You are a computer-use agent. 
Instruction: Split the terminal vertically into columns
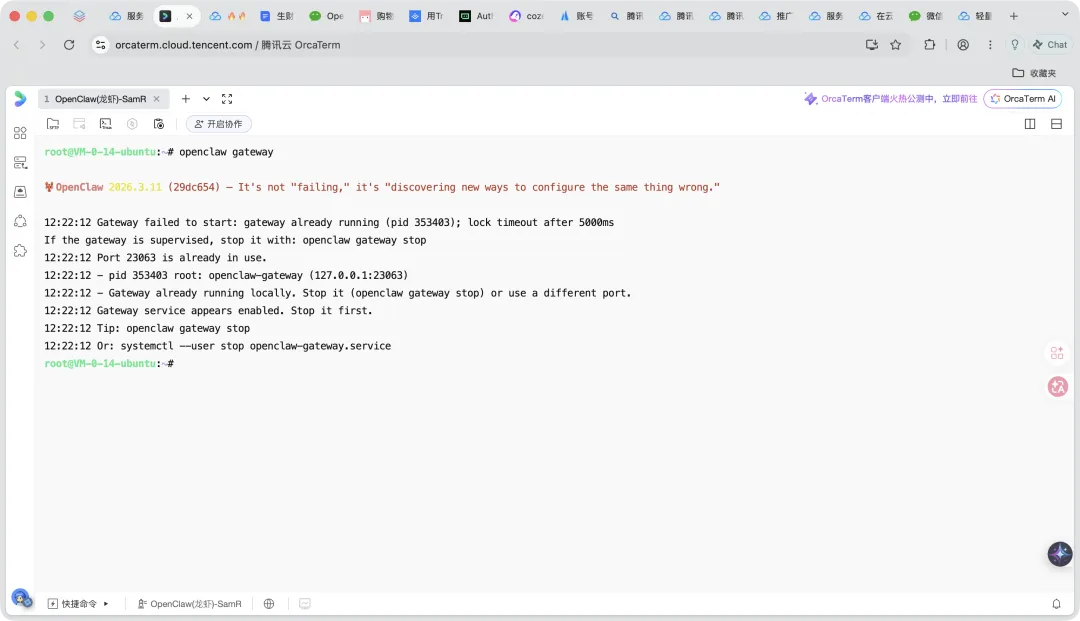point(1030,124)
